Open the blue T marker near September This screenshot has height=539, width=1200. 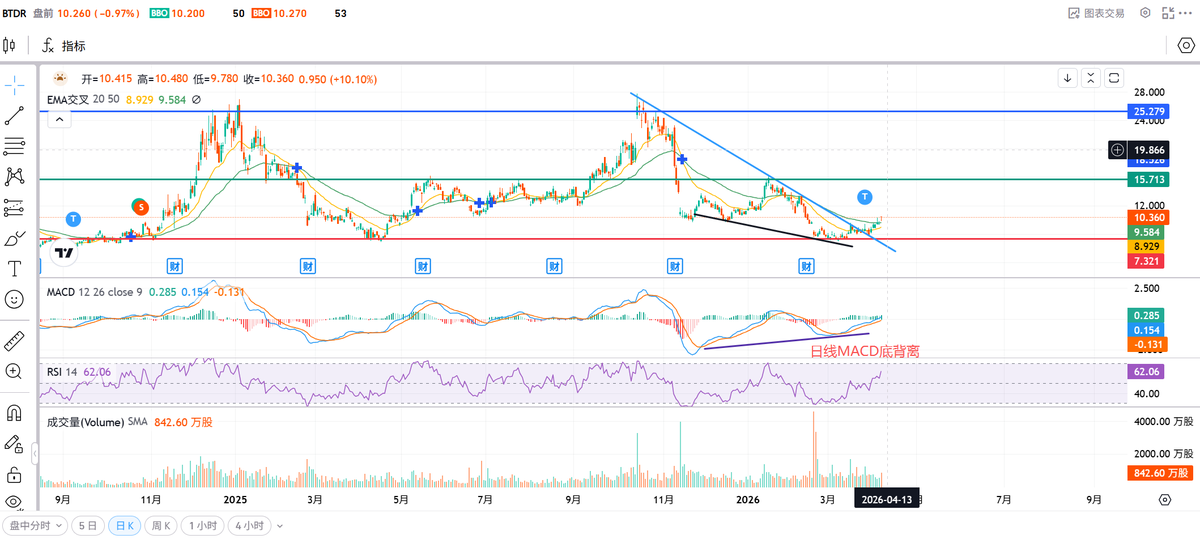tap(73, 218)
